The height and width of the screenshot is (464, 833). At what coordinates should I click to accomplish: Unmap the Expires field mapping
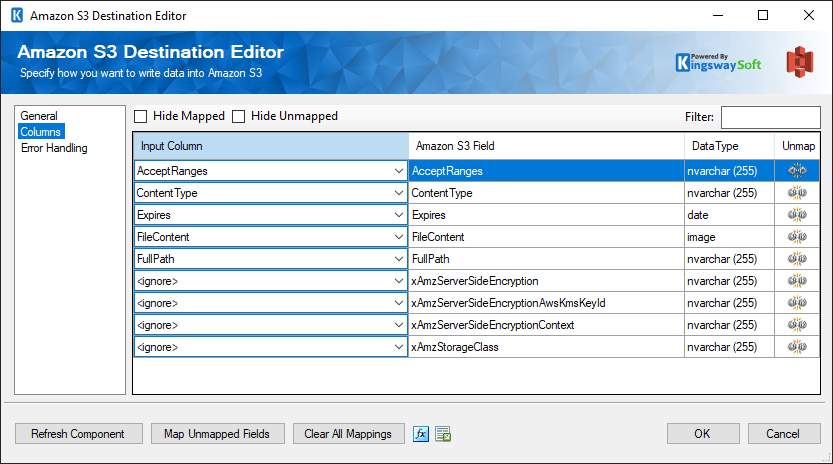tap(797, 215)
